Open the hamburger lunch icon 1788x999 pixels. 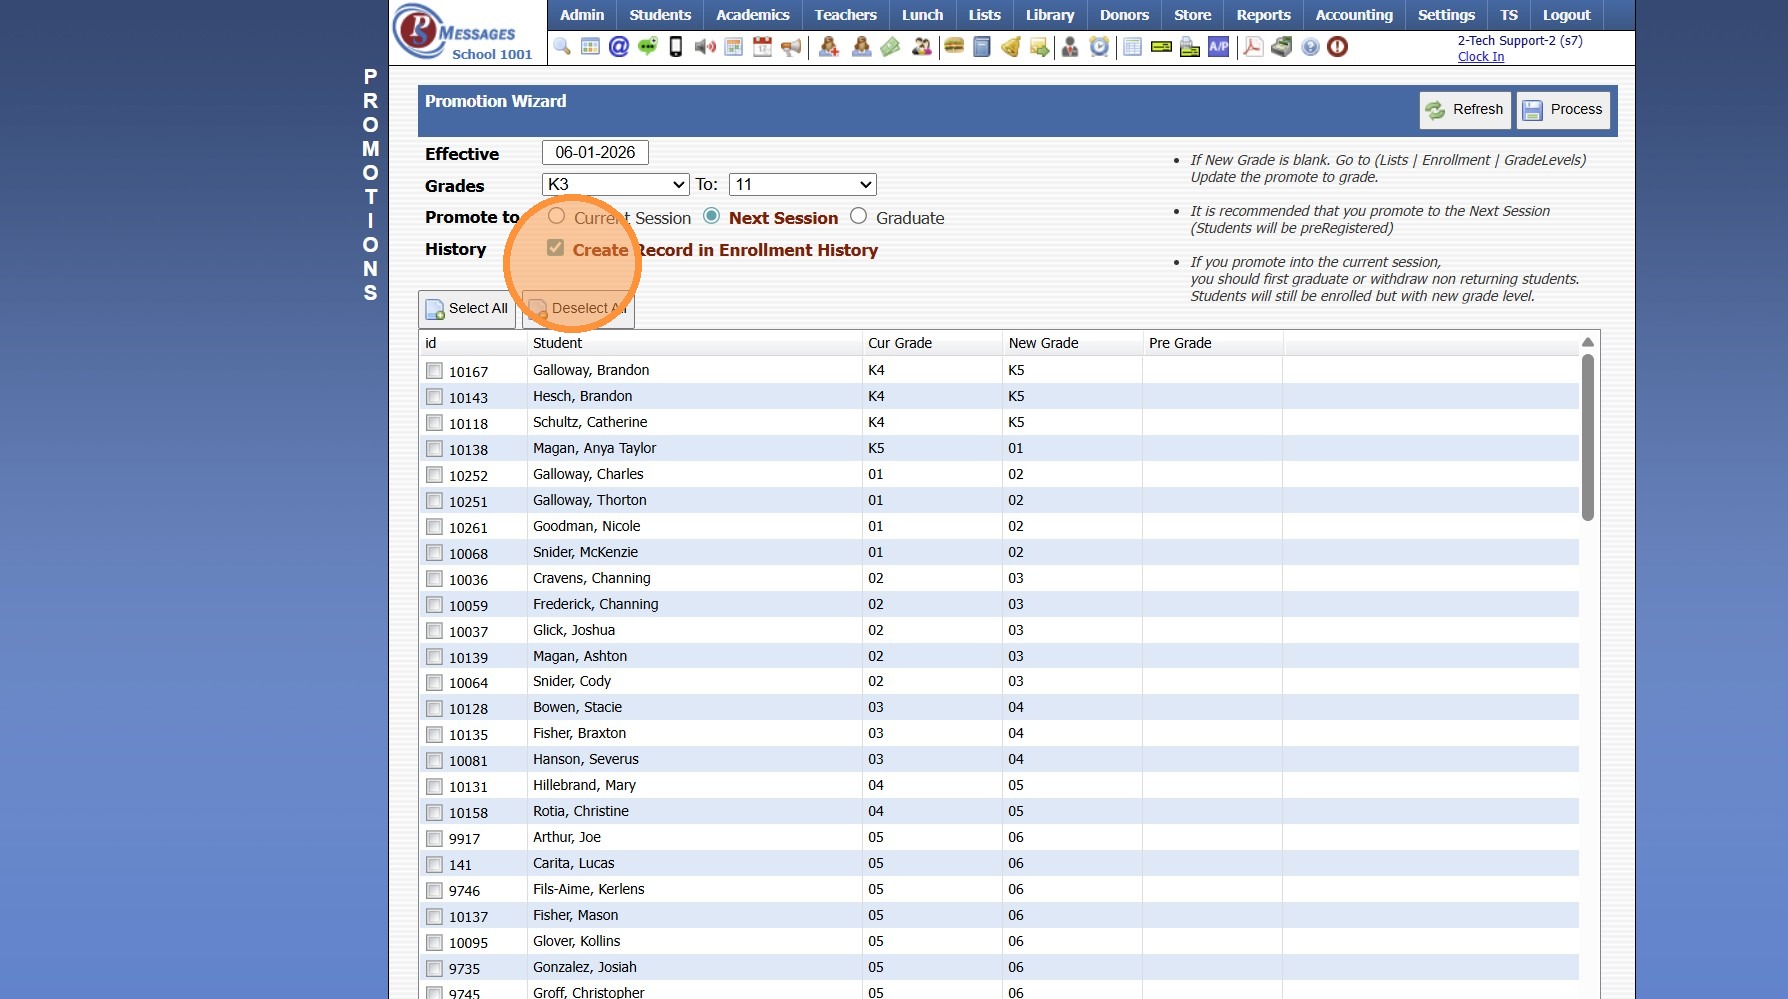954,47
